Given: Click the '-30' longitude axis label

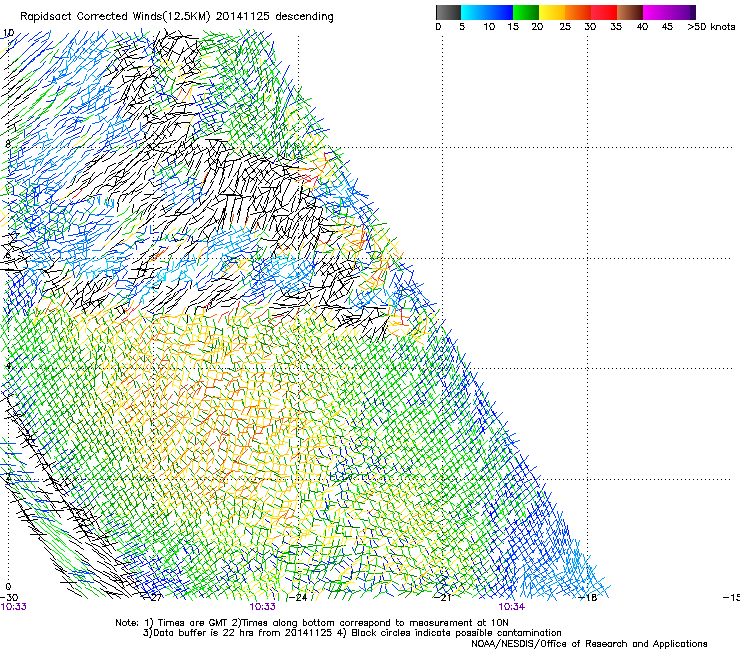Looking at the screenshot, I should click(9, 598).
